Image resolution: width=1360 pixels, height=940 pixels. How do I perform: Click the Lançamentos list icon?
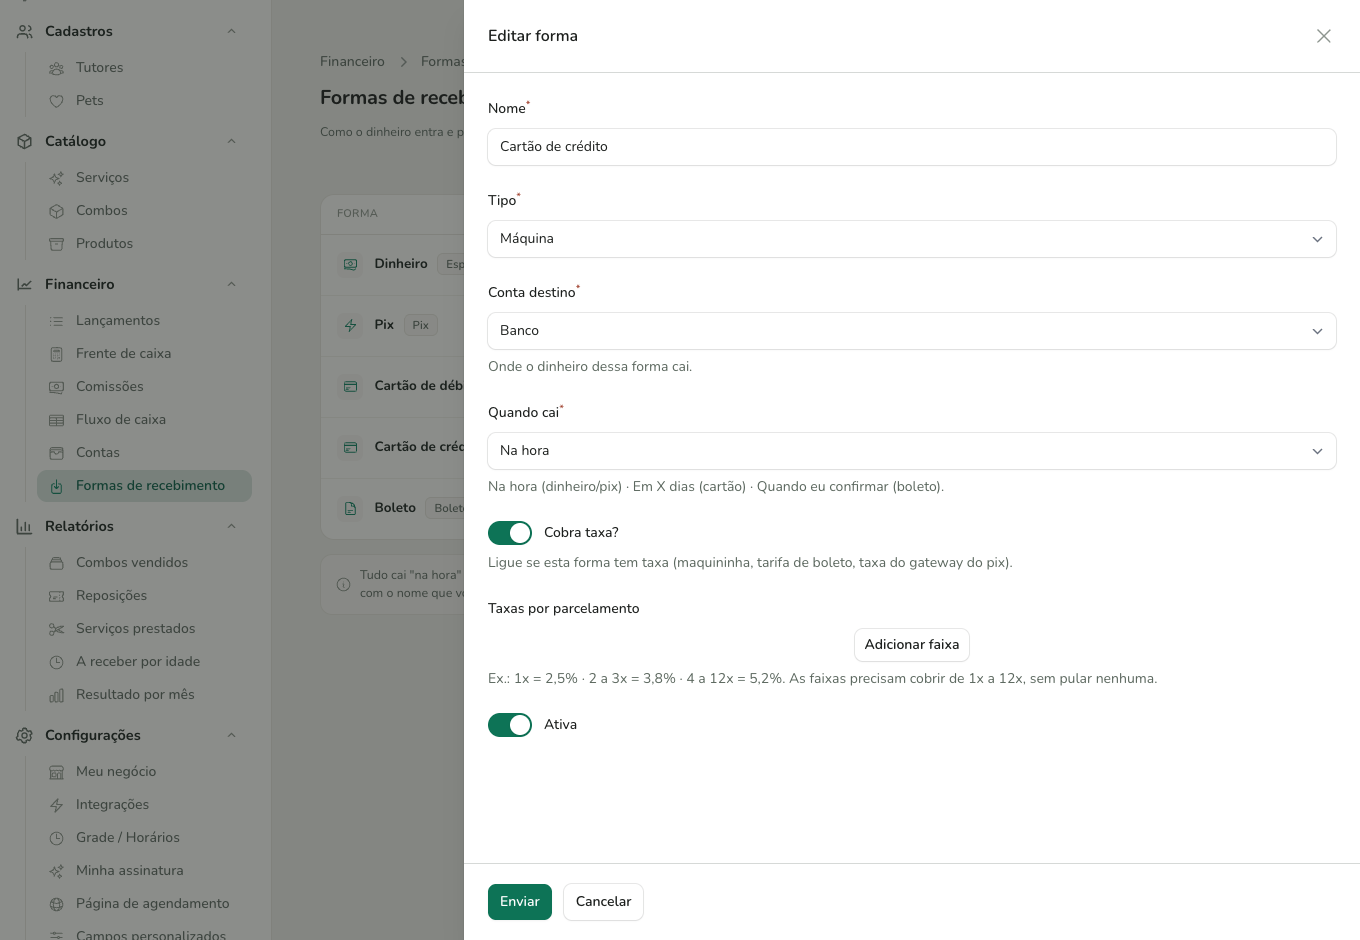click(x=57, y=321)
